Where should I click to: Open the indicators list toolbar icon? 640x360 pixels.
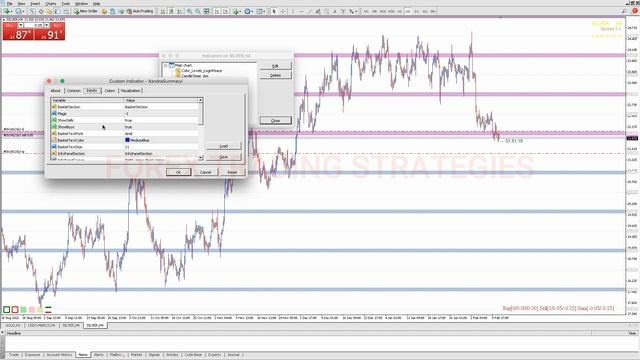click(x=236, y=11)
